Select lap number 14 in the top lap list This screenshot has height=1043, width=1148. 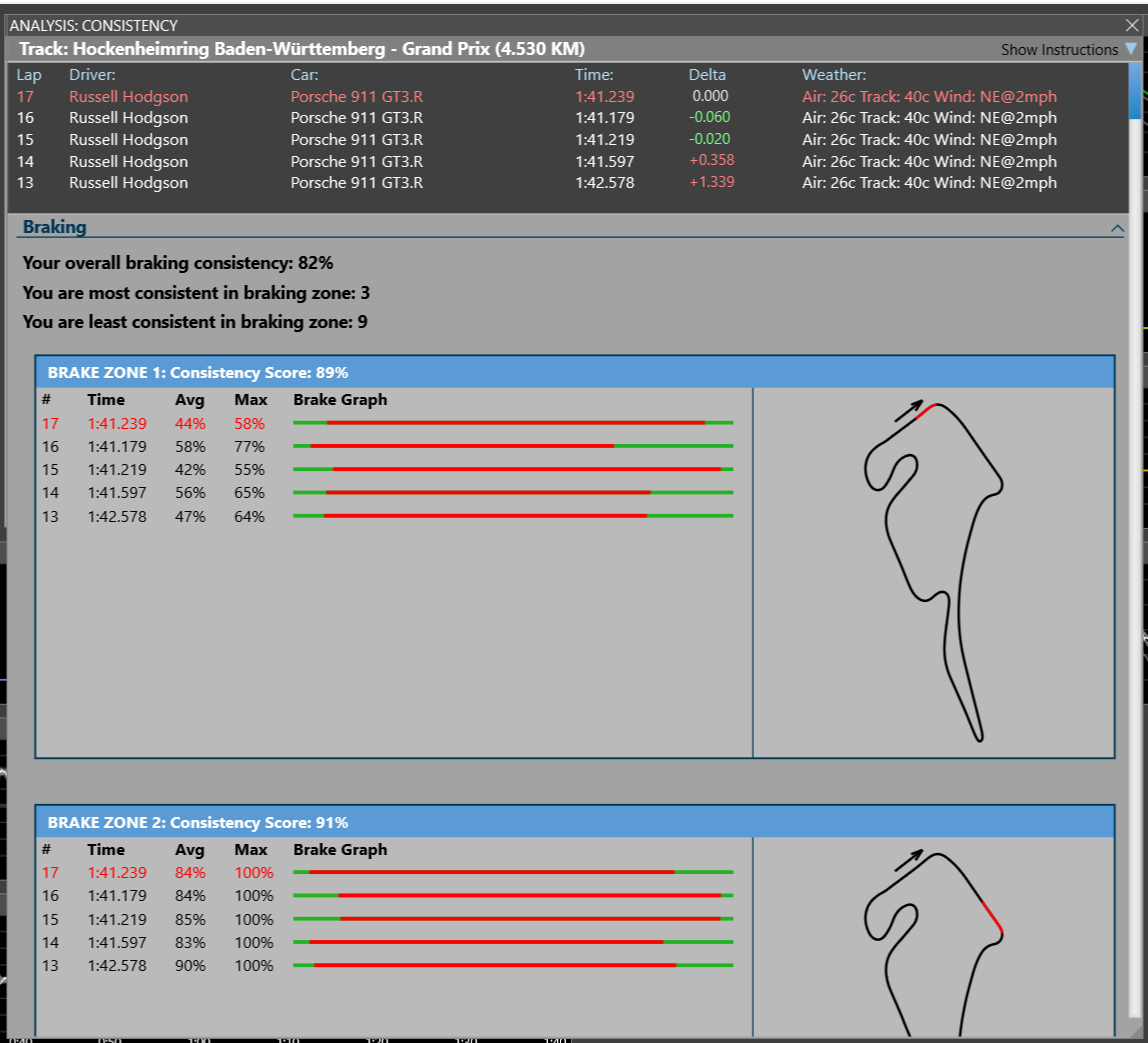[25, 162]
